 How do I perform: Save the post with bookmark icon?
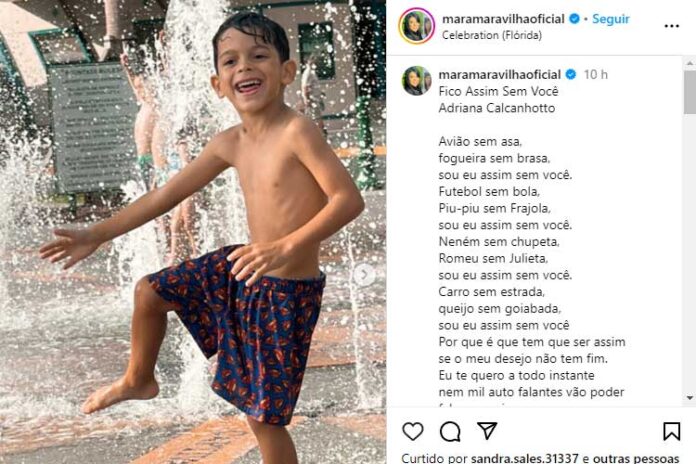point(672,431)
